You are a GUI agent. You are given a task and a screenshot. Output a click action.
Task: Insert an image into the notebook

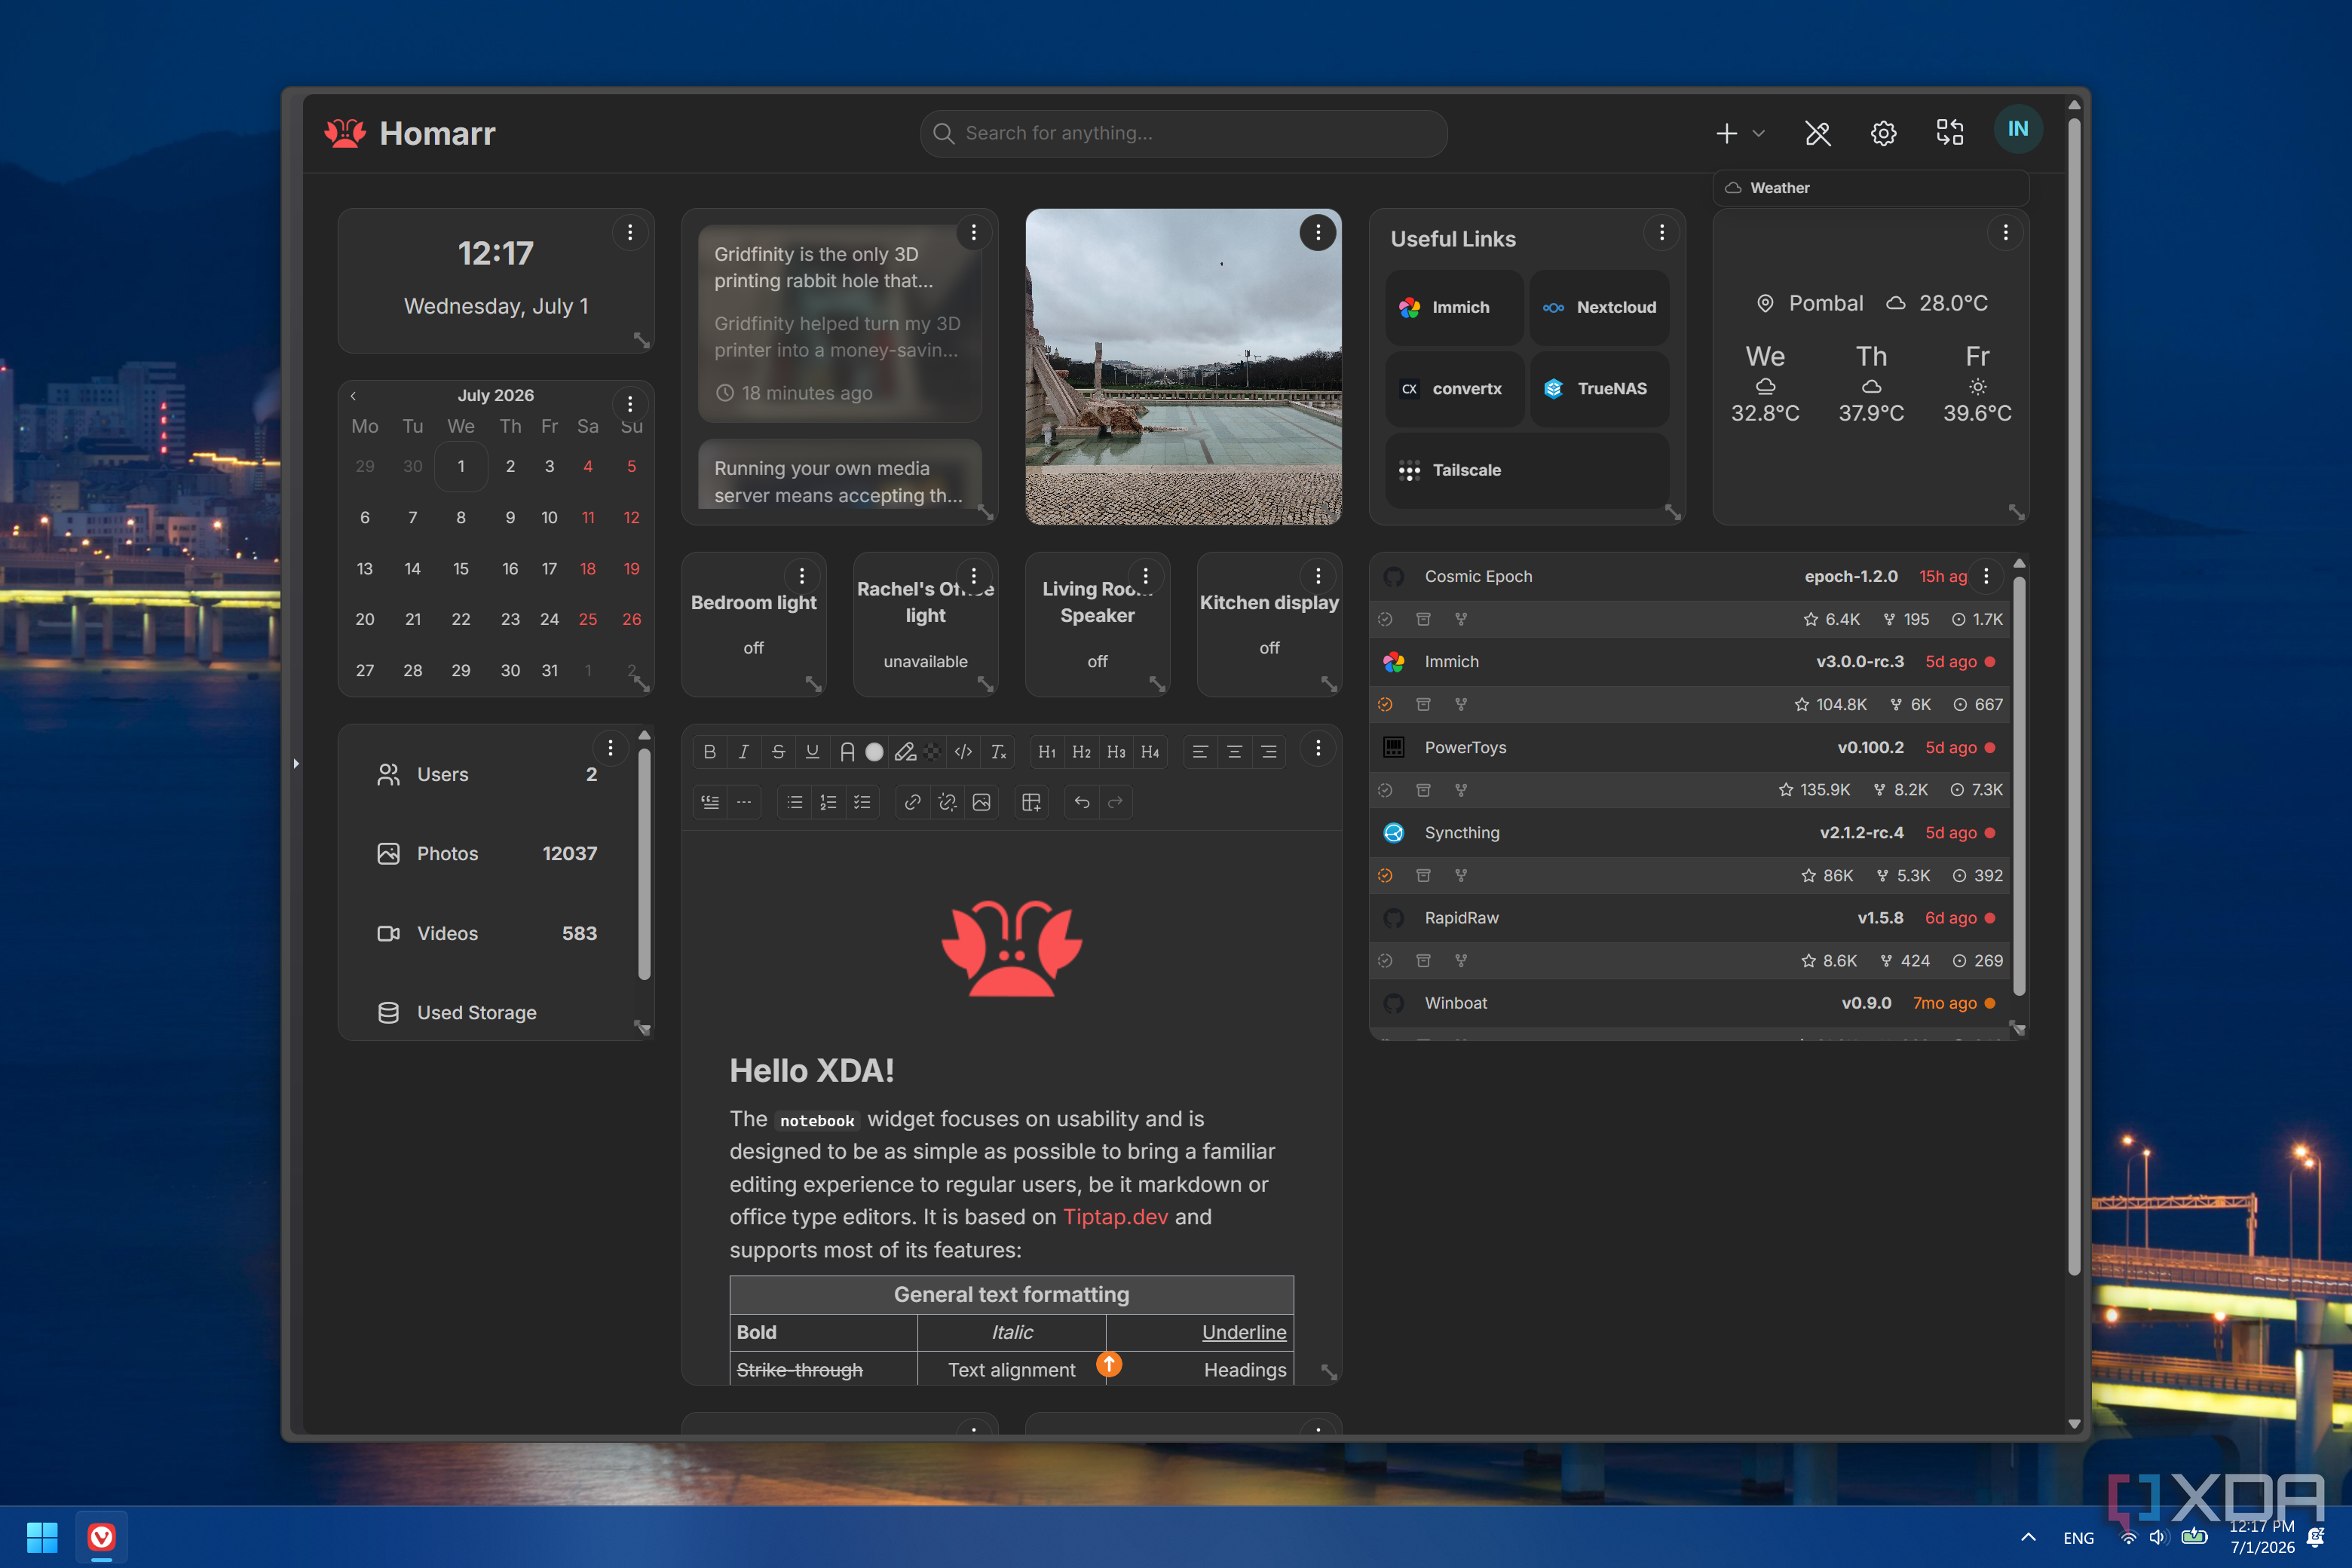coord(981,802)
